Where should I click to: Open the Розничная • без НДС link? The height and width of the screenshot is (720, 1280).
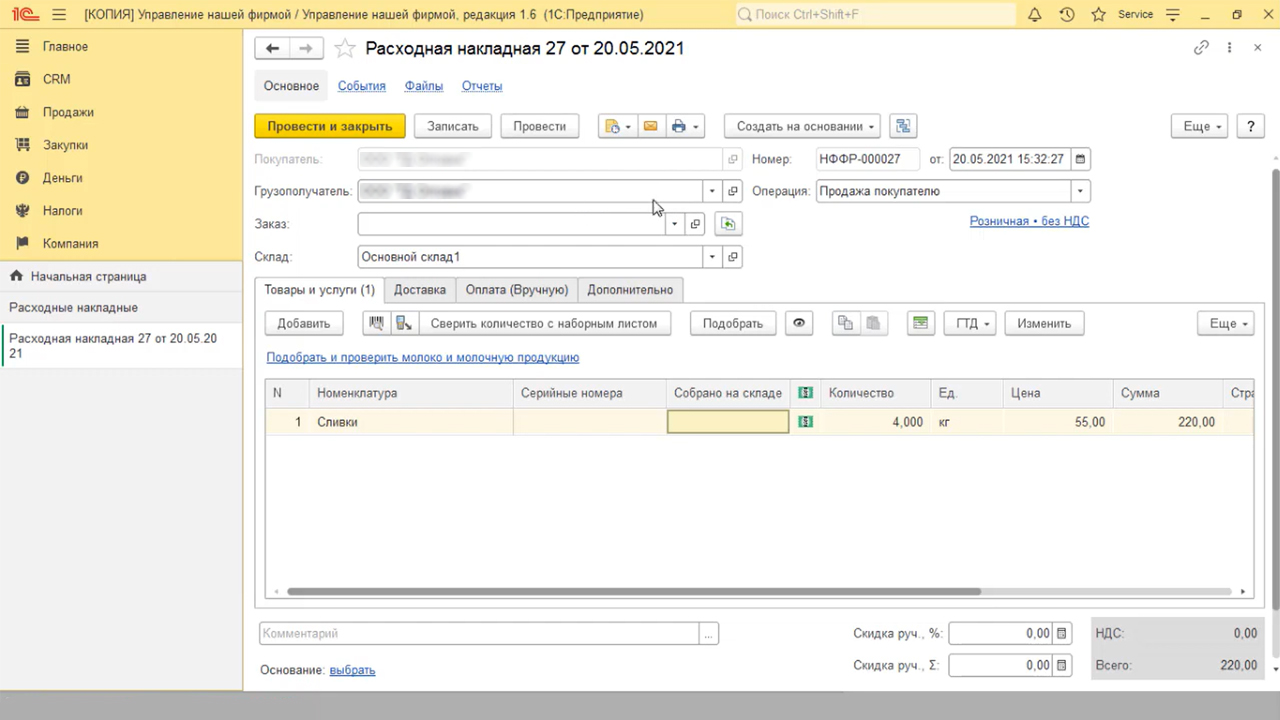1029,221
